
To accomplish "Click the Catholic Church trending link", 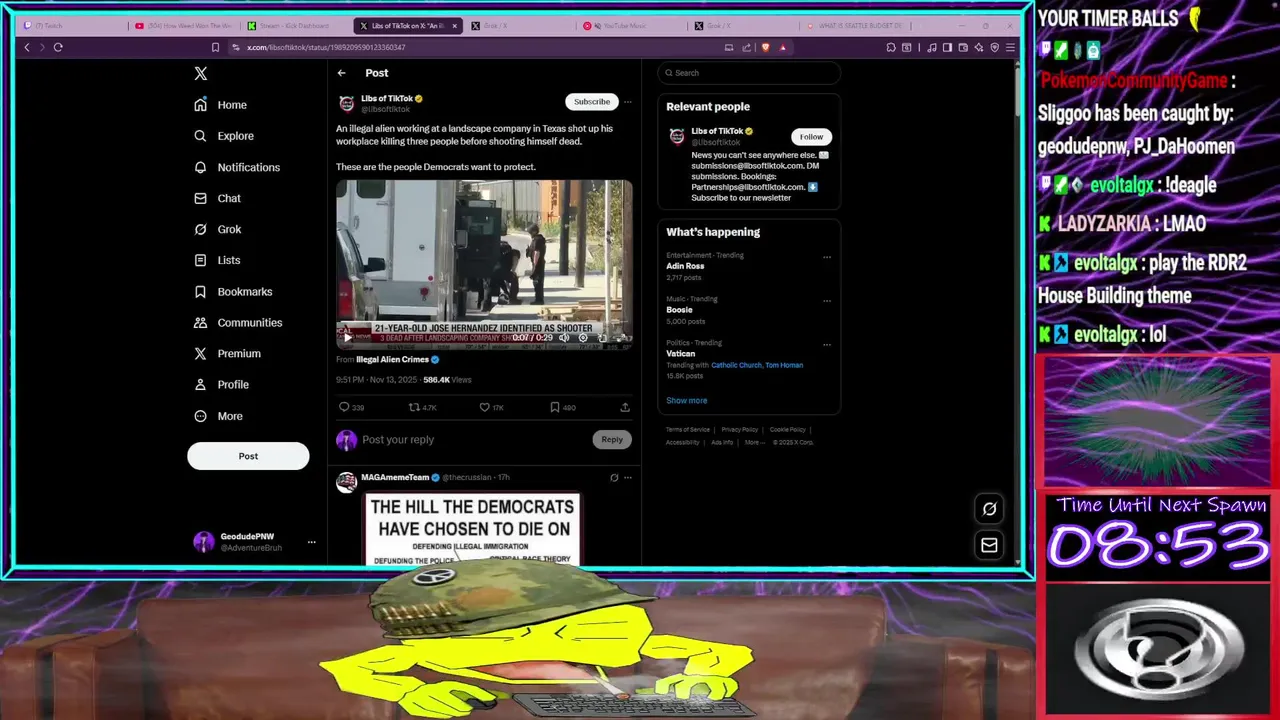I will pos(736,365).
